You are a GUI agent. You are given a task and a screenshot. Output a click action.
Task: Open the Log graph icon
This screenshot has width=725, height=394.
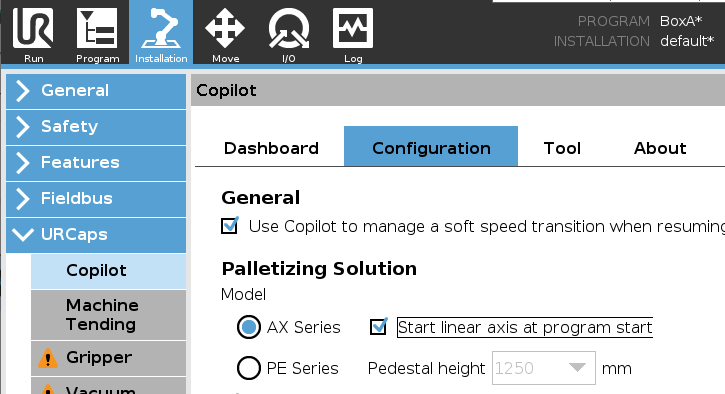(353, 28)
